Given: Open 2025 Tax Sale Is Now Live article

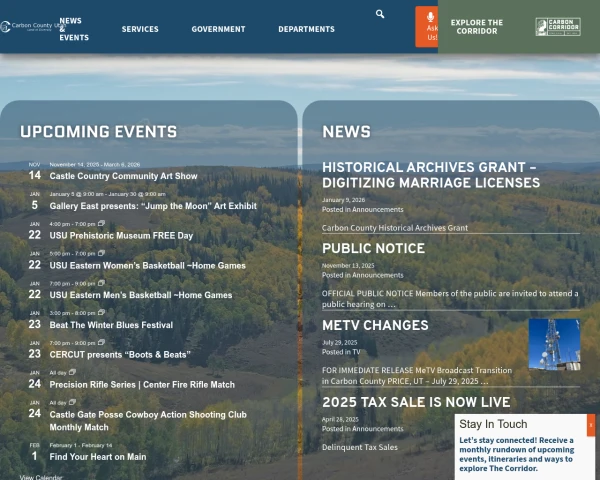Looking at the screenshot, I should 415,402.
